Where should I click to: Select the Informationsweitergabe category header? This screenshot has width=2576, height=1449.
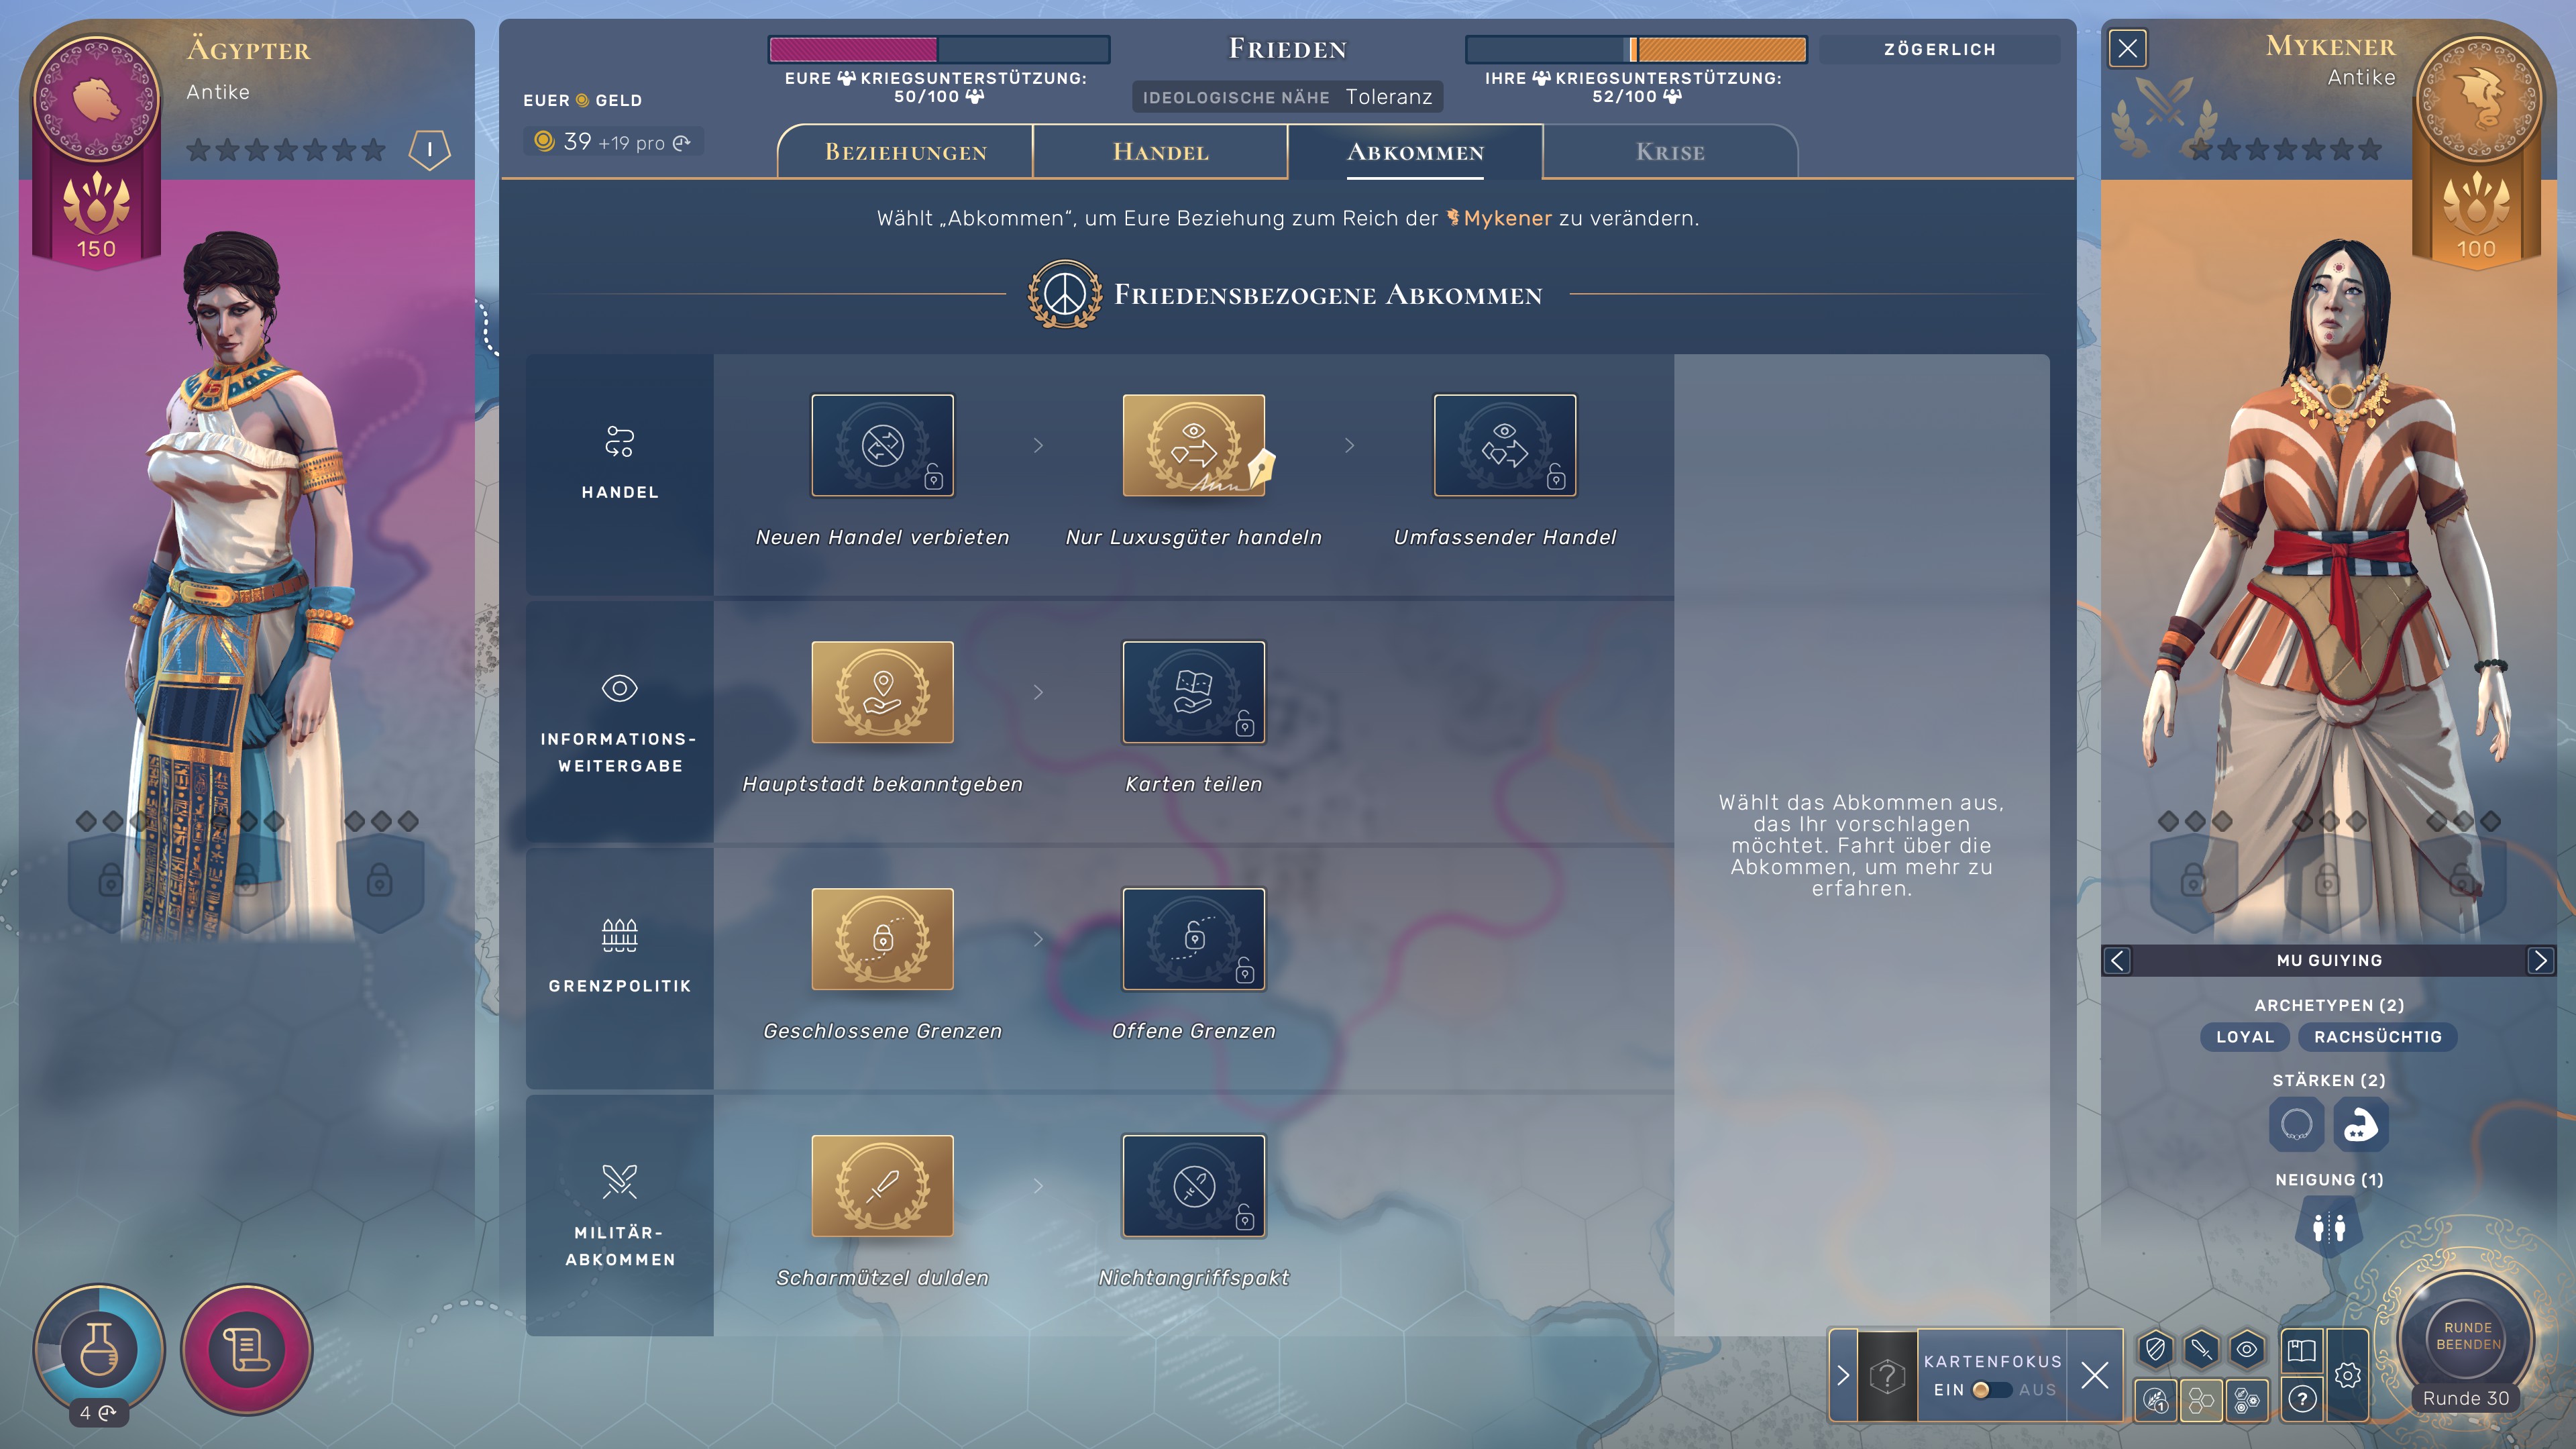pyautogui.click(x=620, y=721)
